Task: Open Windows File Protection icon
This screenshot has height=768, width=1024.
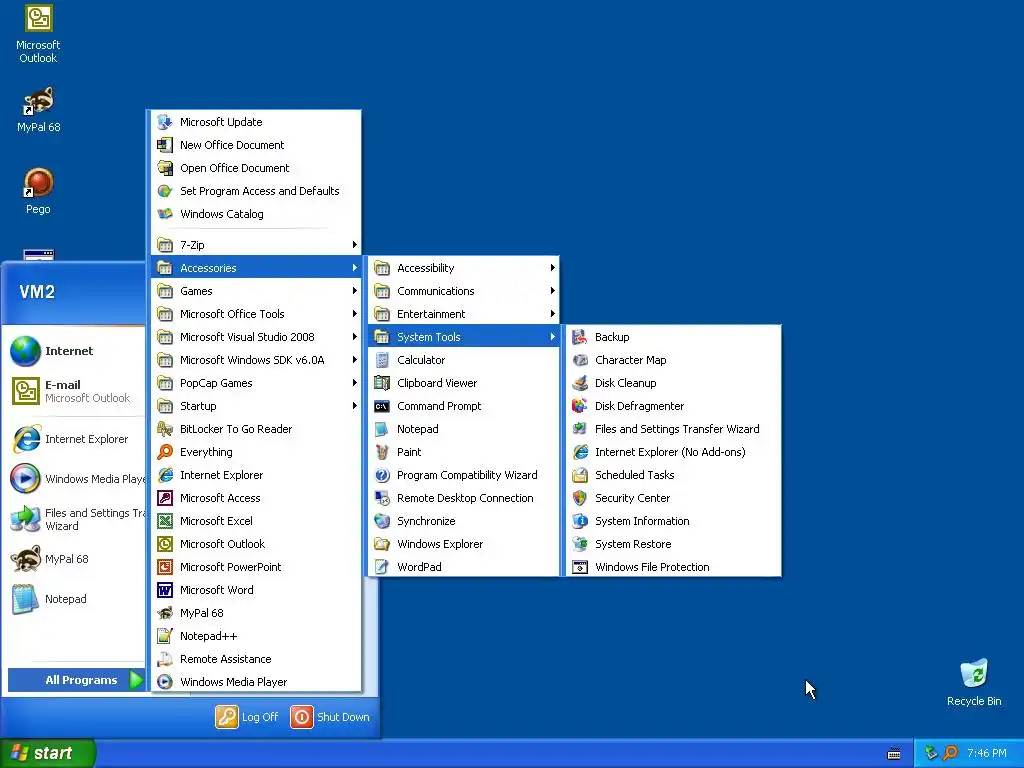Action: [x=580, y=567]
